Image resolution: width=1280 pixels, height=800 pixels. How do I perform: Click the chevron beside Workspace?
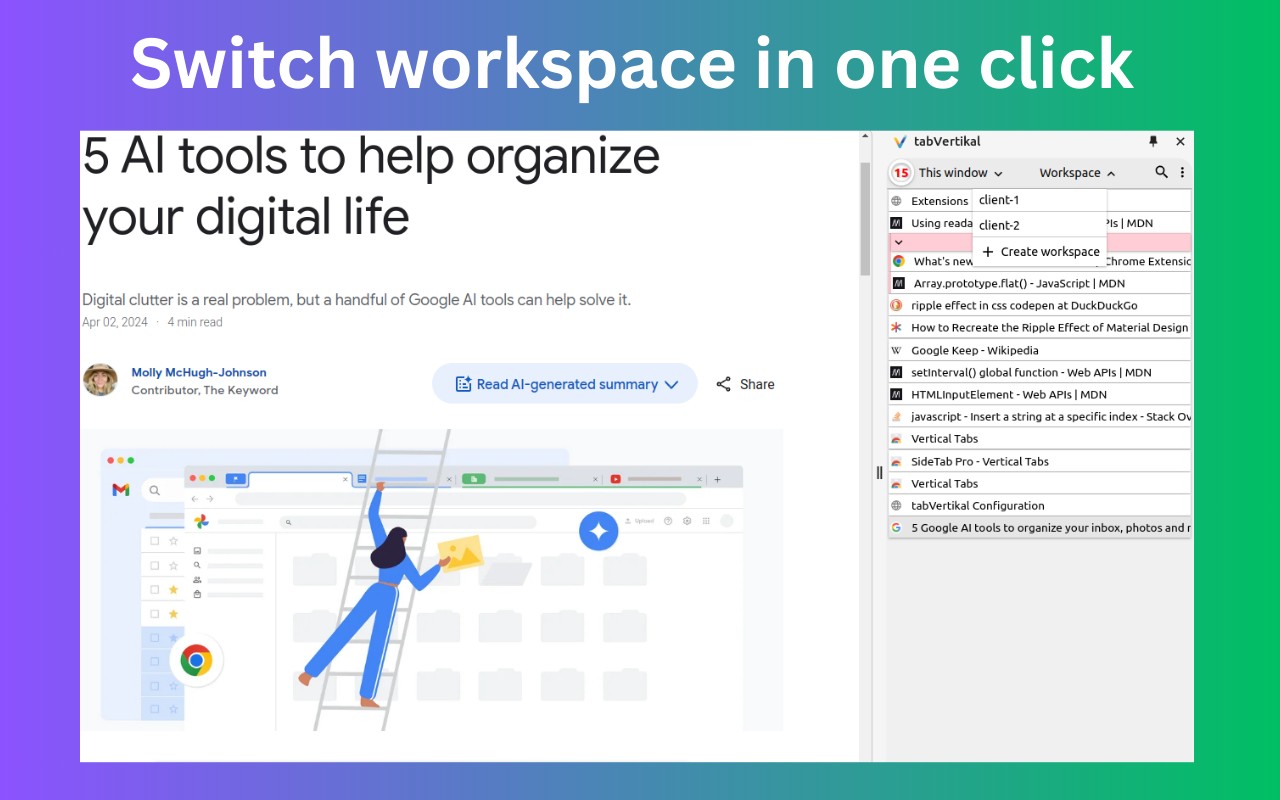(1111, 174)
